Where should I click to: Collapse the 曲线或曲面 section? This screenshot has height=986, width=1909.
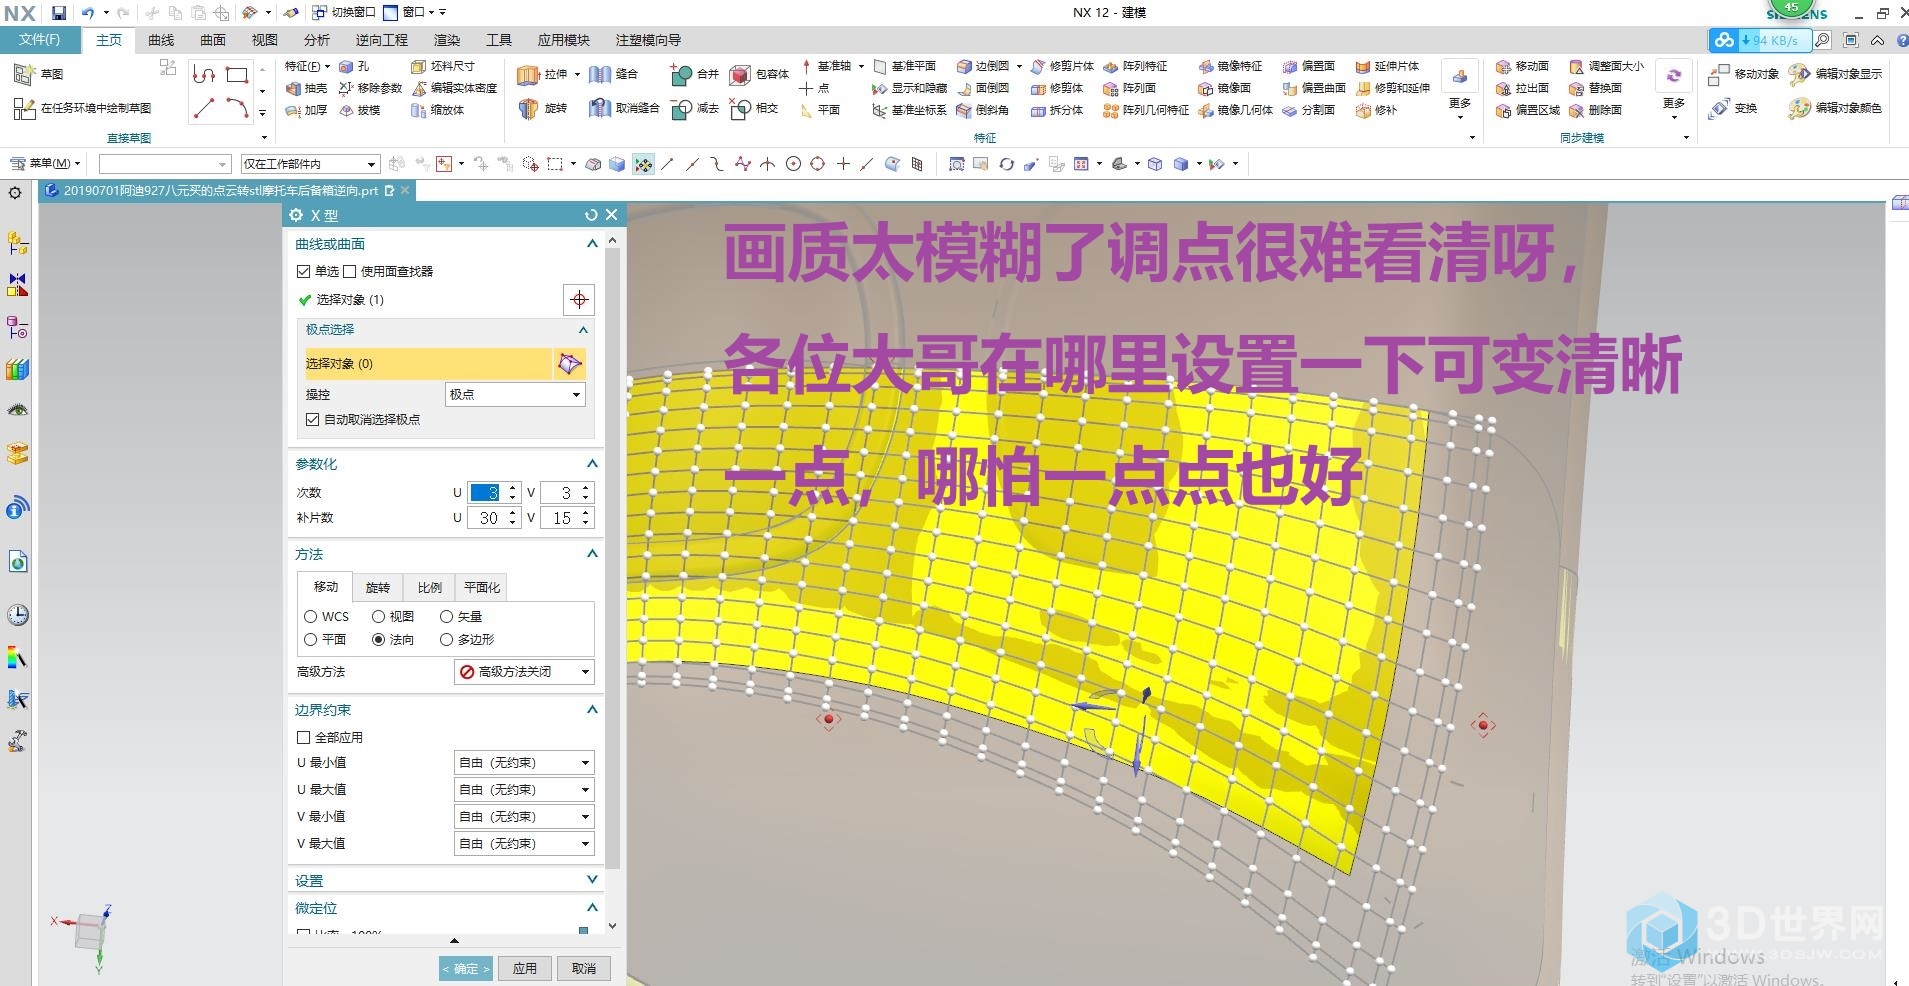(592, 244)
